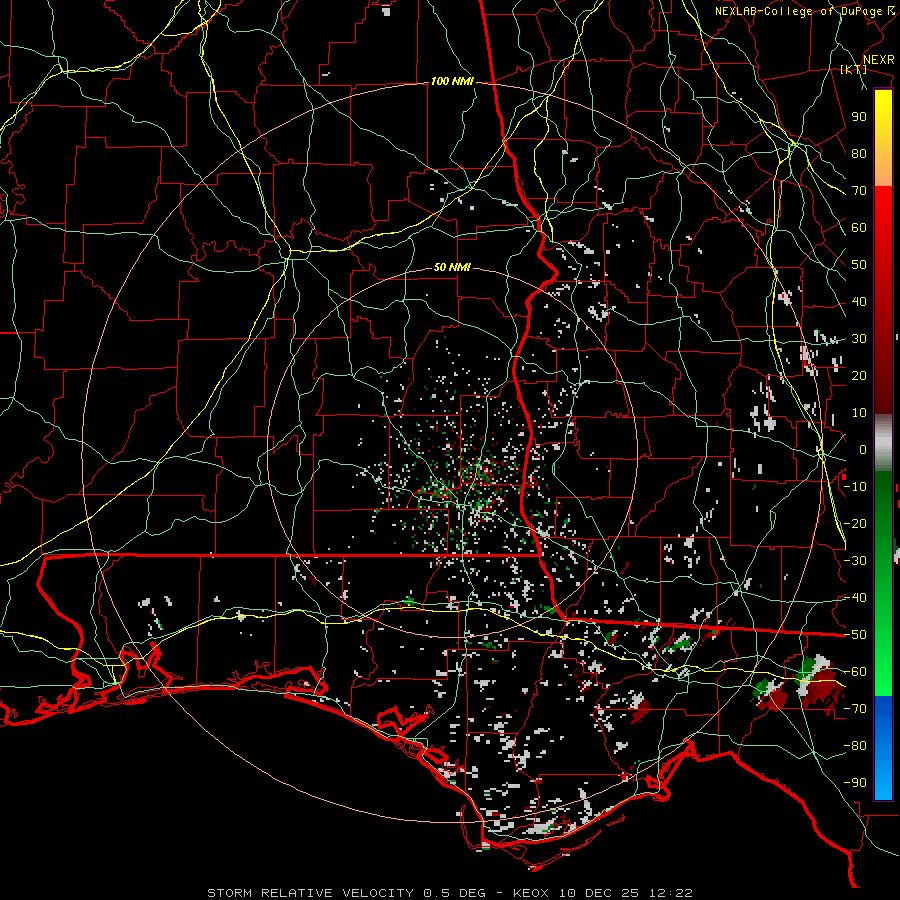Click the KEOX radar site identifier in the caption
Image resolution: width=900 pixels, height=900 pixels.
(x=531, y=893)
